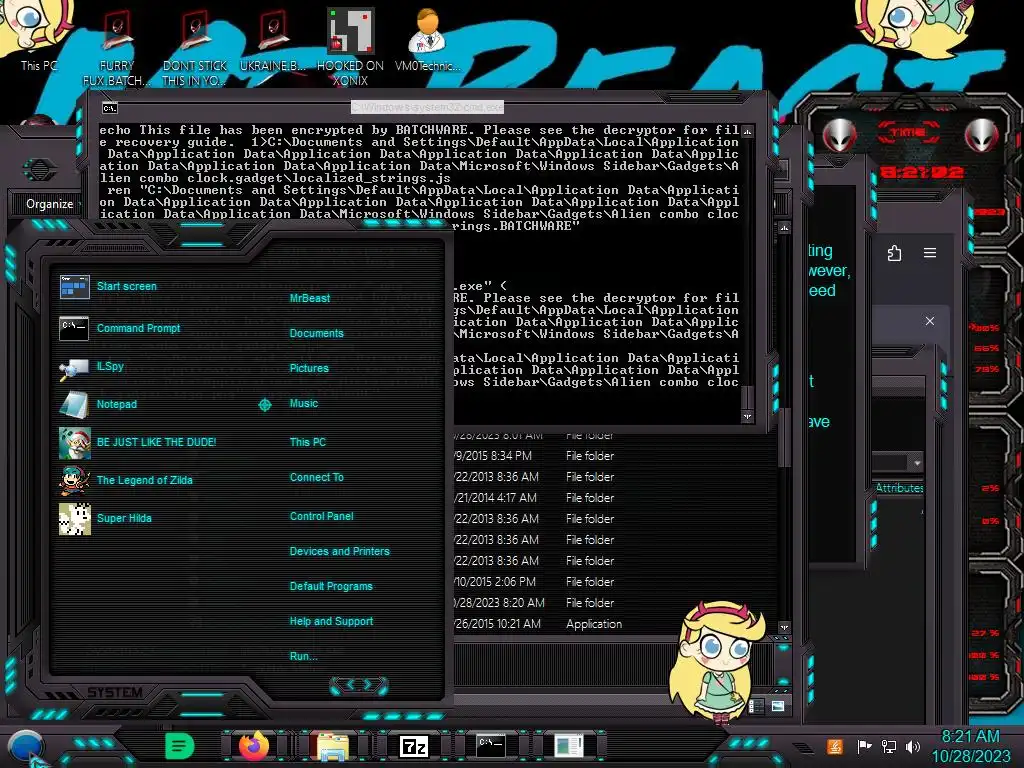Open Help and Support
This screenshot has width=1024, height=768.
(x=331, y=621)
